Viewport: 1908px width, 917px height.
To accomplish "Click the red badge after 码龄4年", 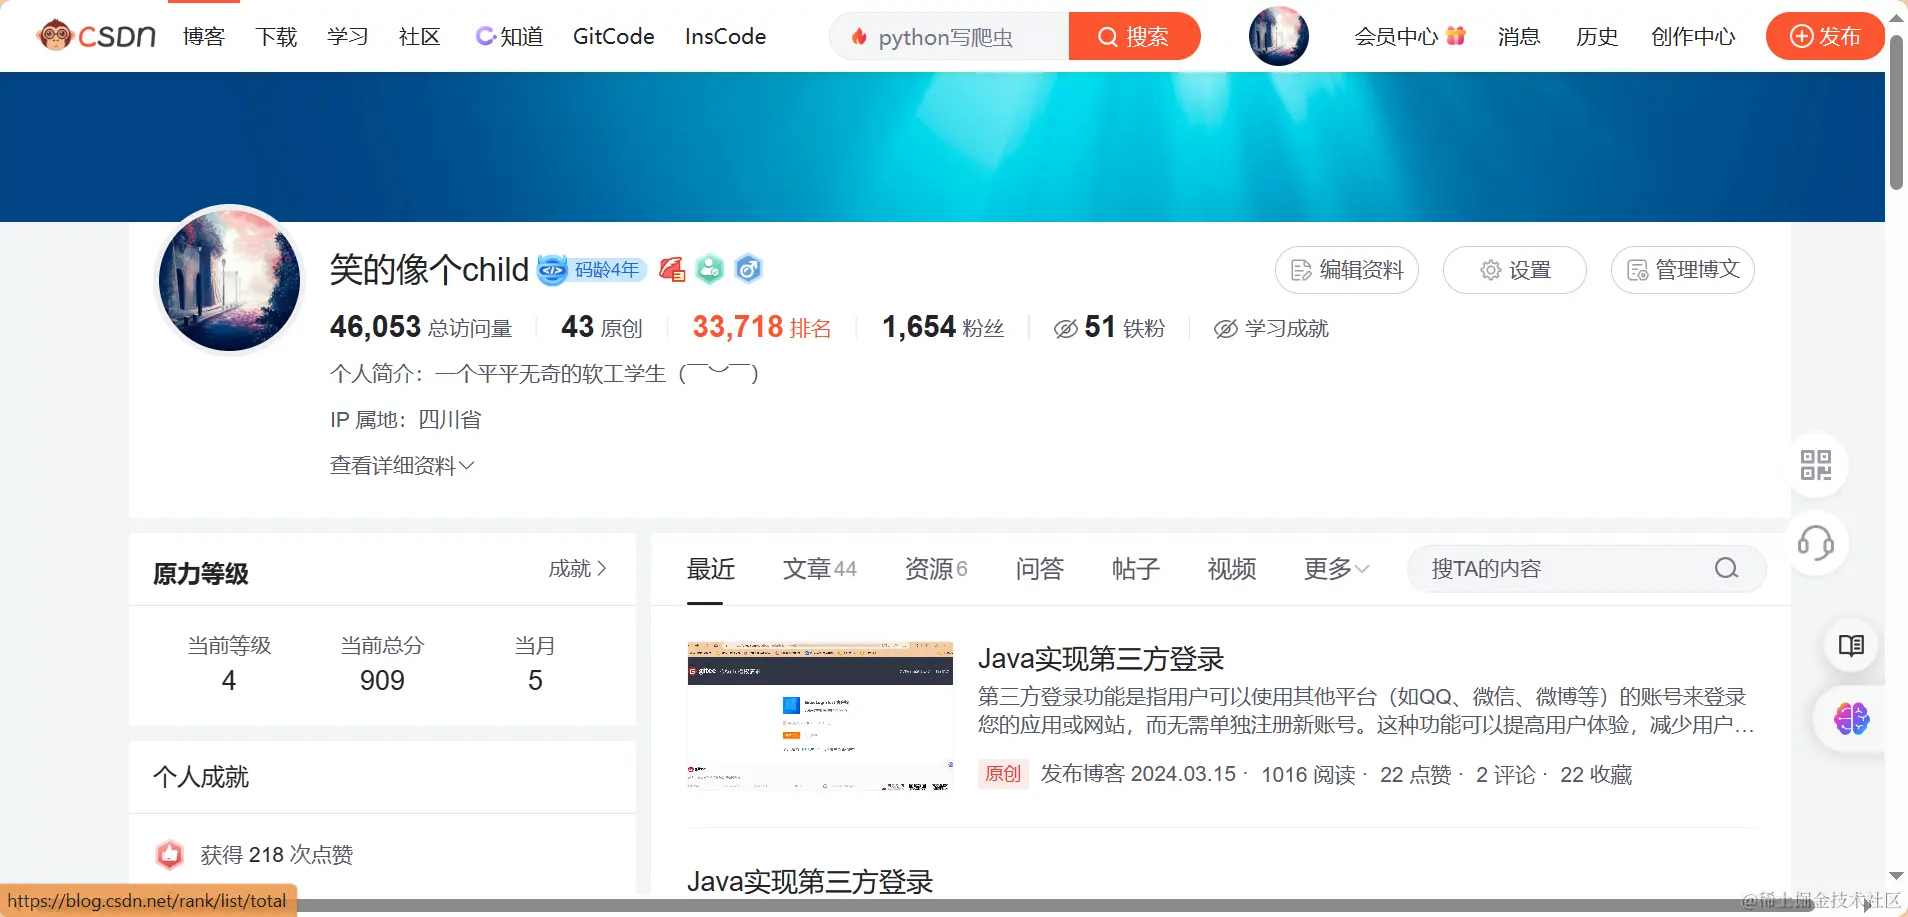I will (x=672, y=269).
